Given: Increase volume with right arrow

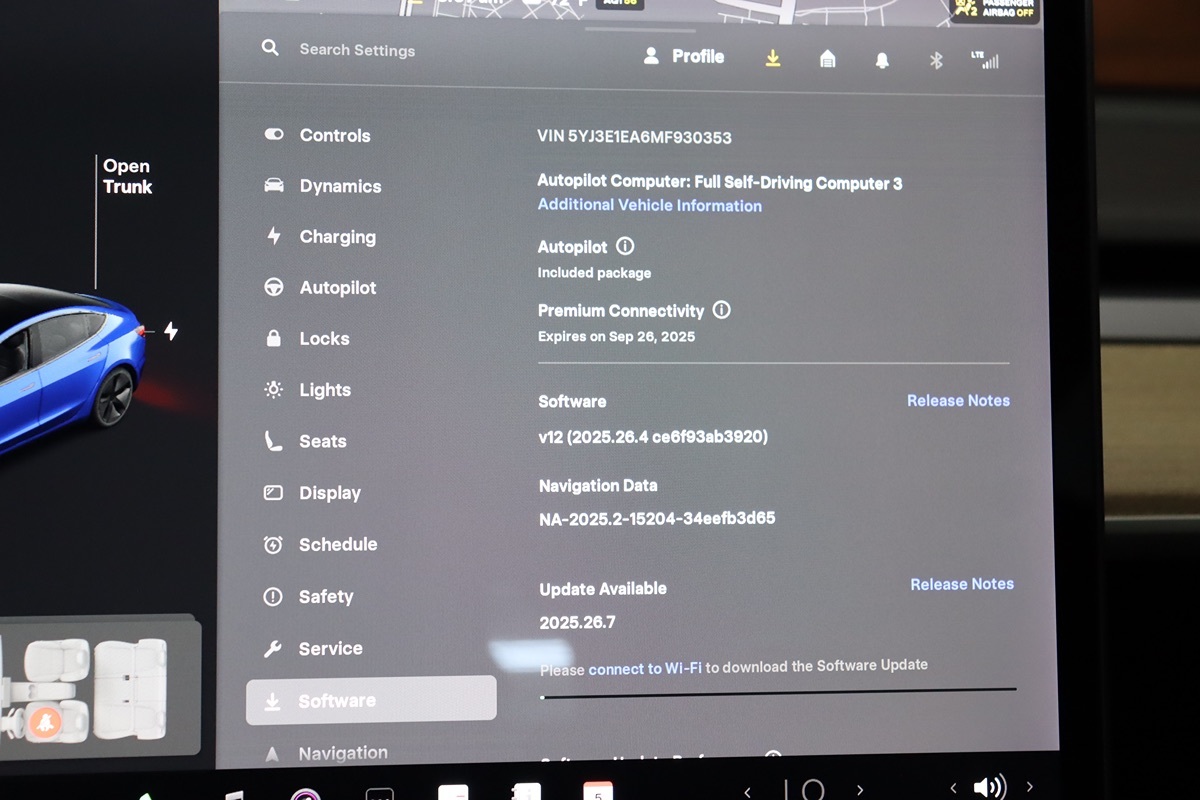Looking at the screenshot, I should 1030,788.
